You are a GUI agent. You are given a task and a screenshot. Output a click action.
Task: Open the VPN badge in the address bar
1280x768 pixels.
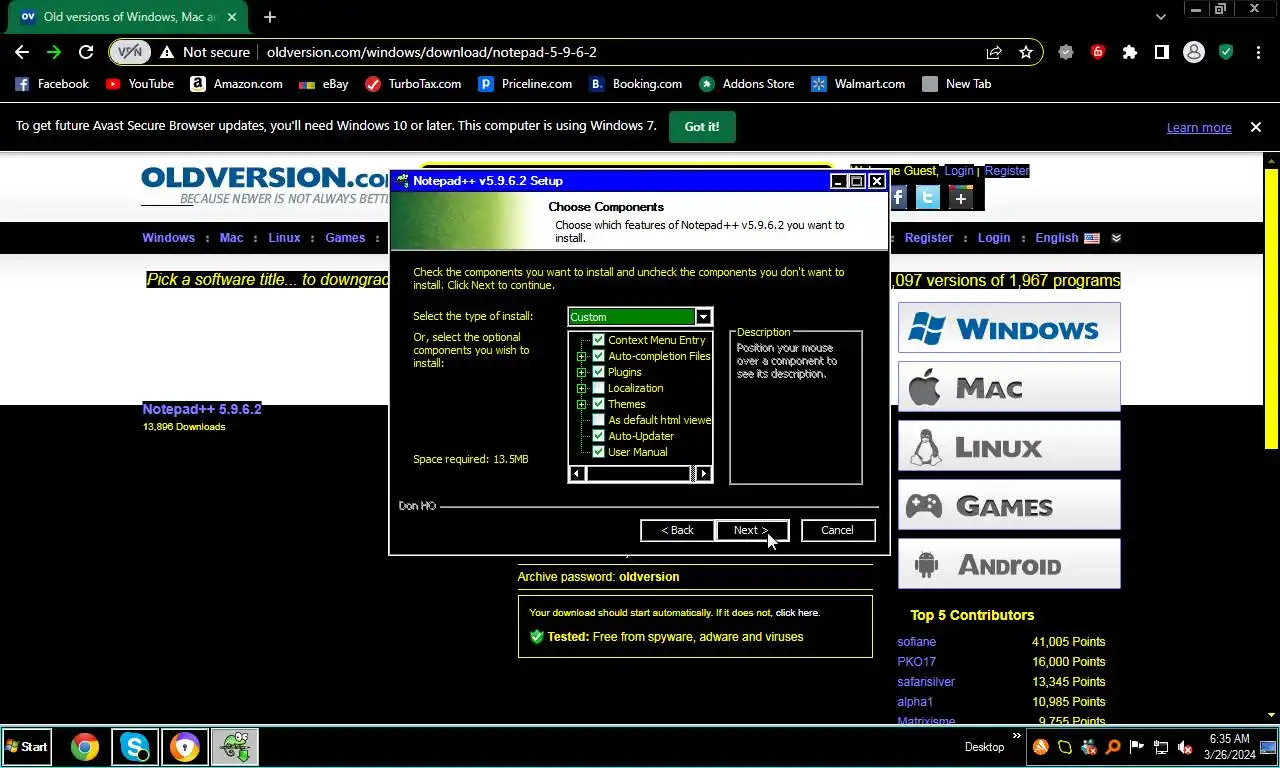click(x=130, y=52)
